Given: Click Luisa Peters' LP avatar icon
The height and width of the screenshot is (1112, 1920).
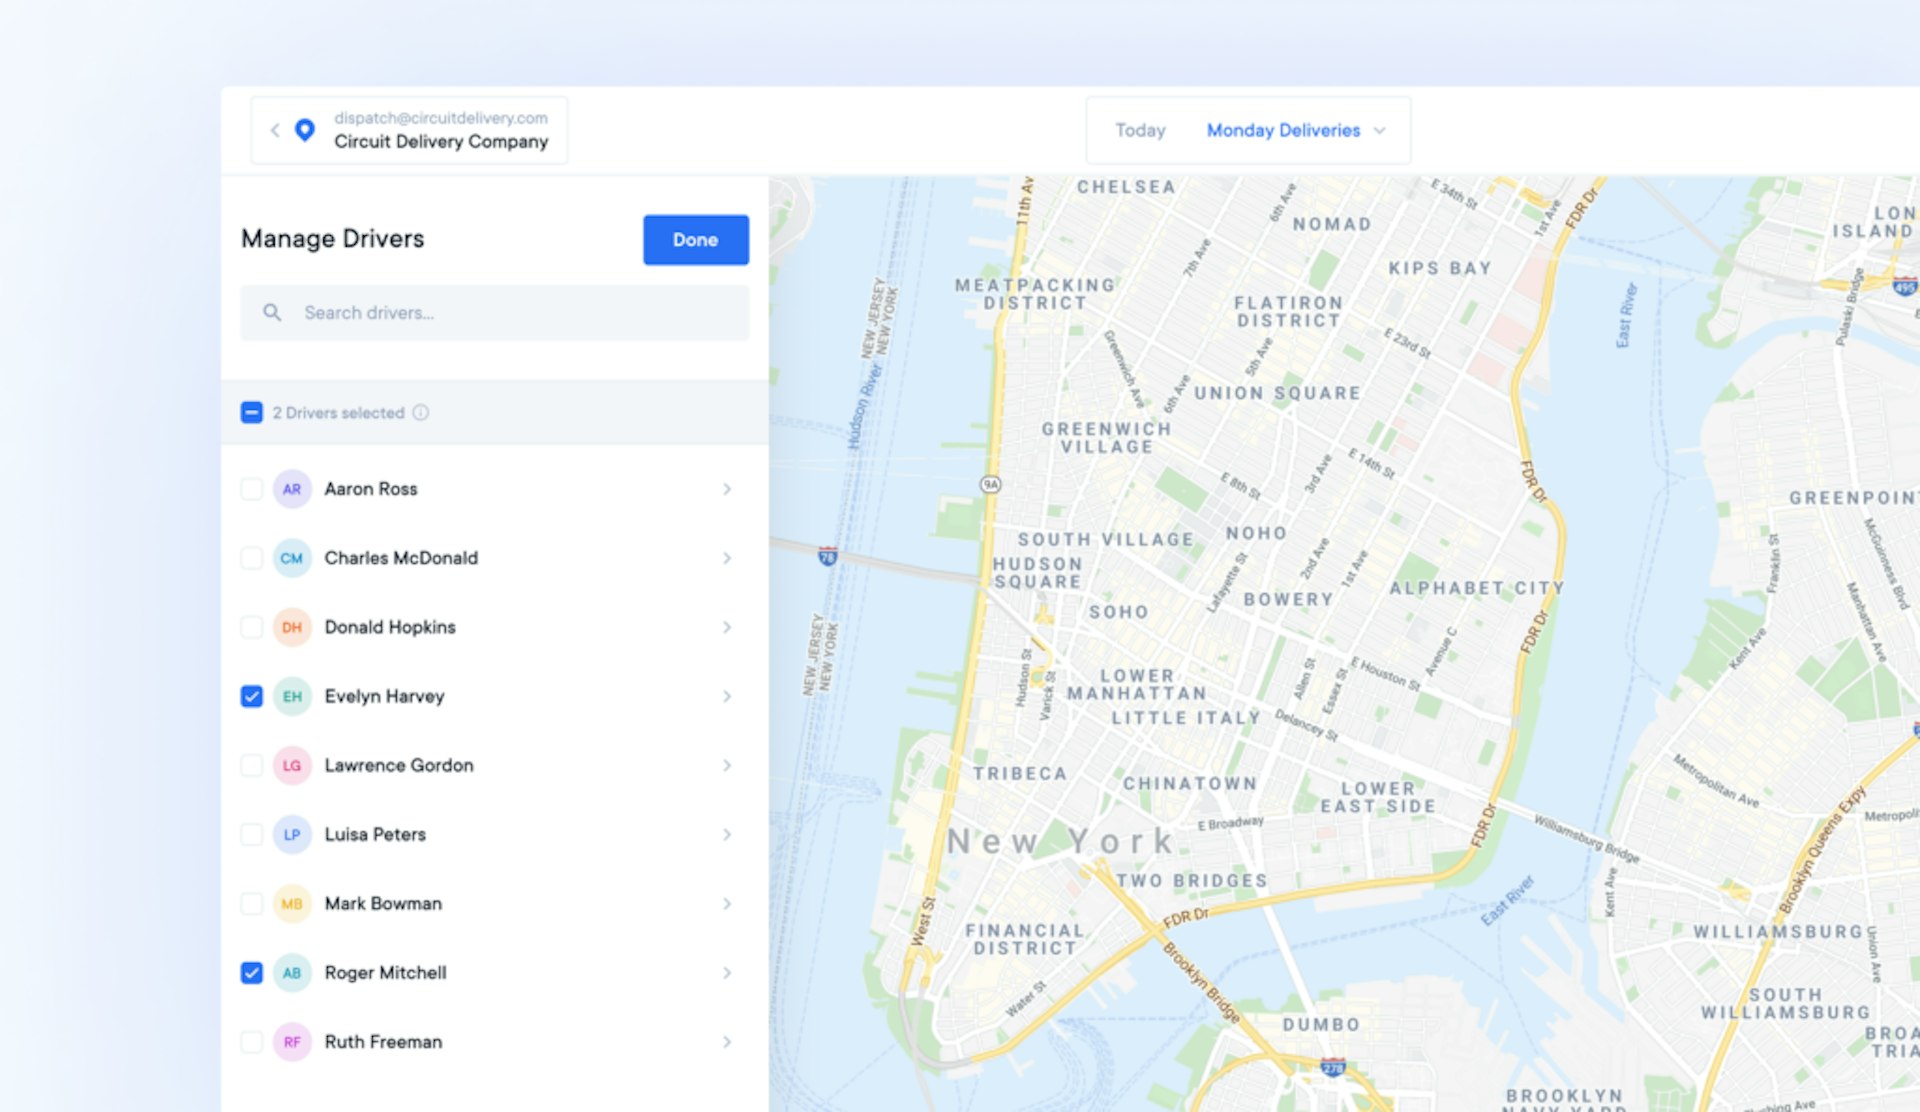Looking at the screenshot, I should 291,834.
